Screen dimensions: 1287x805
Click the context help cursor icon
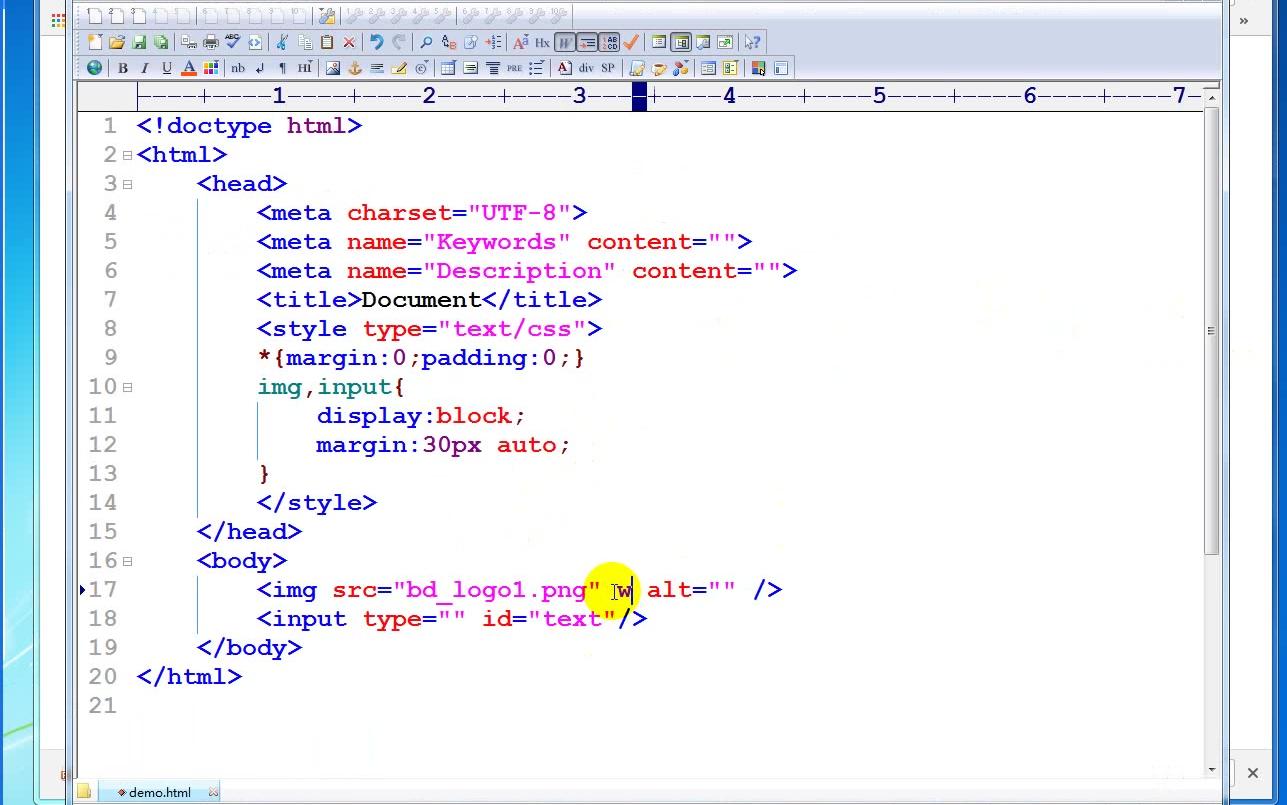pos(752,42)
